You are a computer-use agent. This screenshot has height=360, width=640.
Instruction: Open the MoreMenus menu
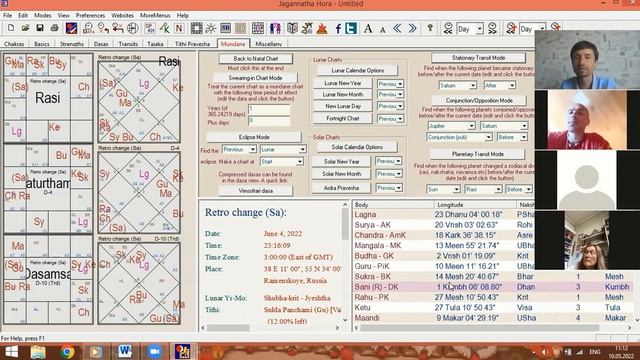(155, 15)
